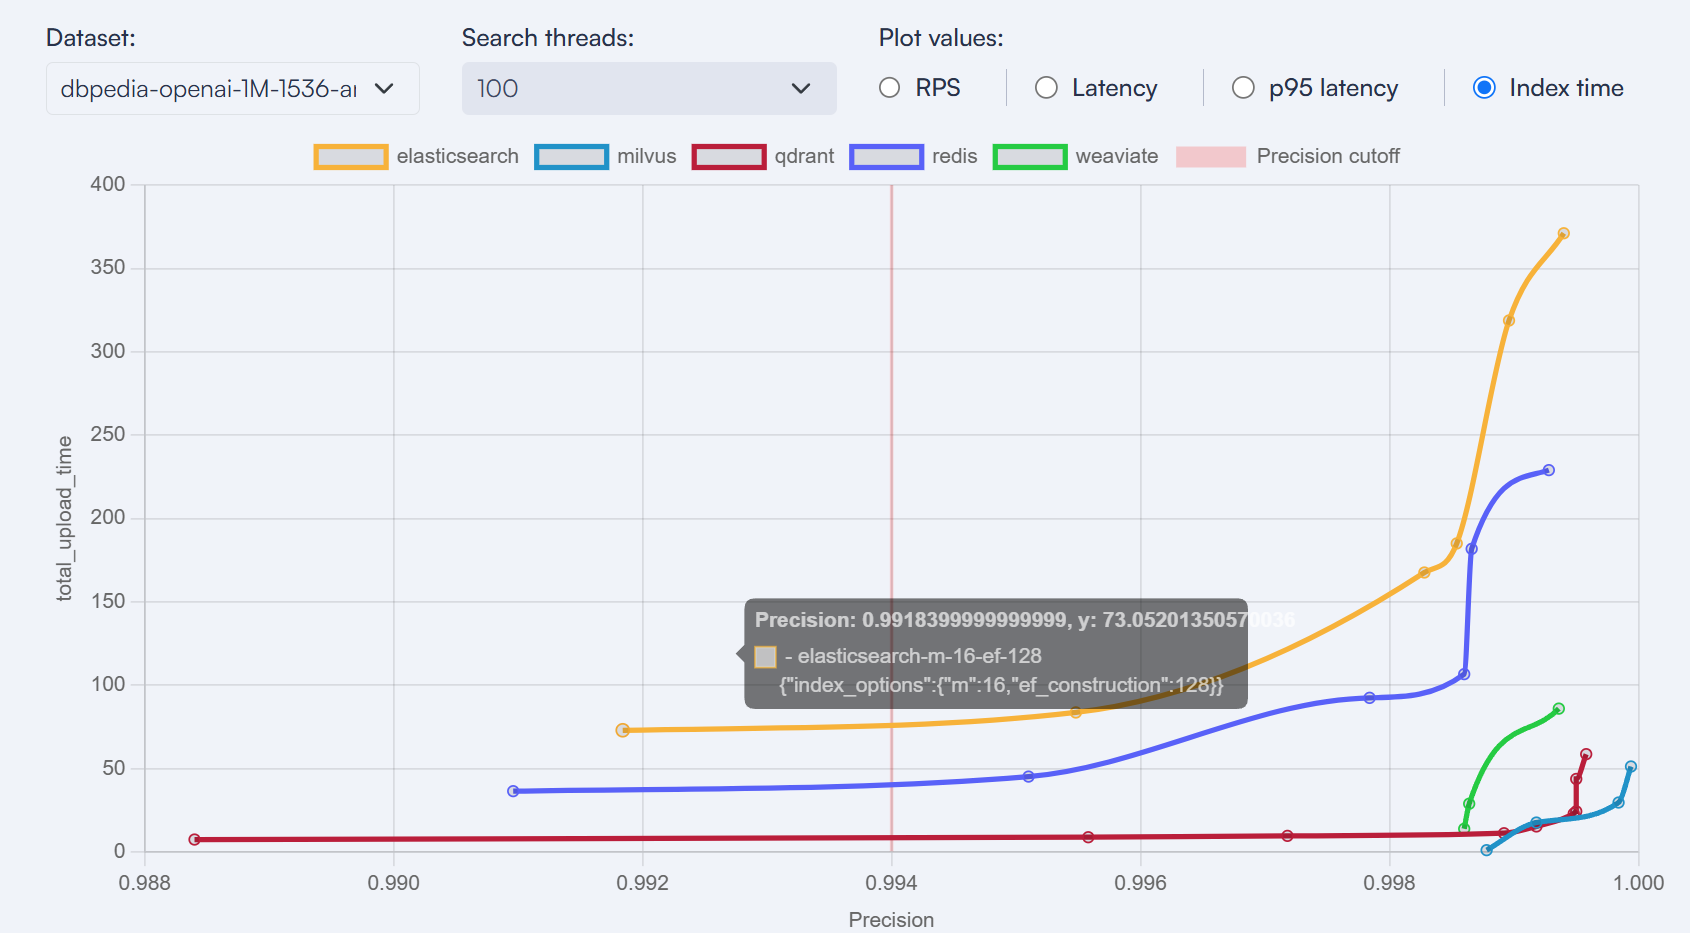Click the leftmost redis data point near 36

pyautogui.click(x=513, y=791)
